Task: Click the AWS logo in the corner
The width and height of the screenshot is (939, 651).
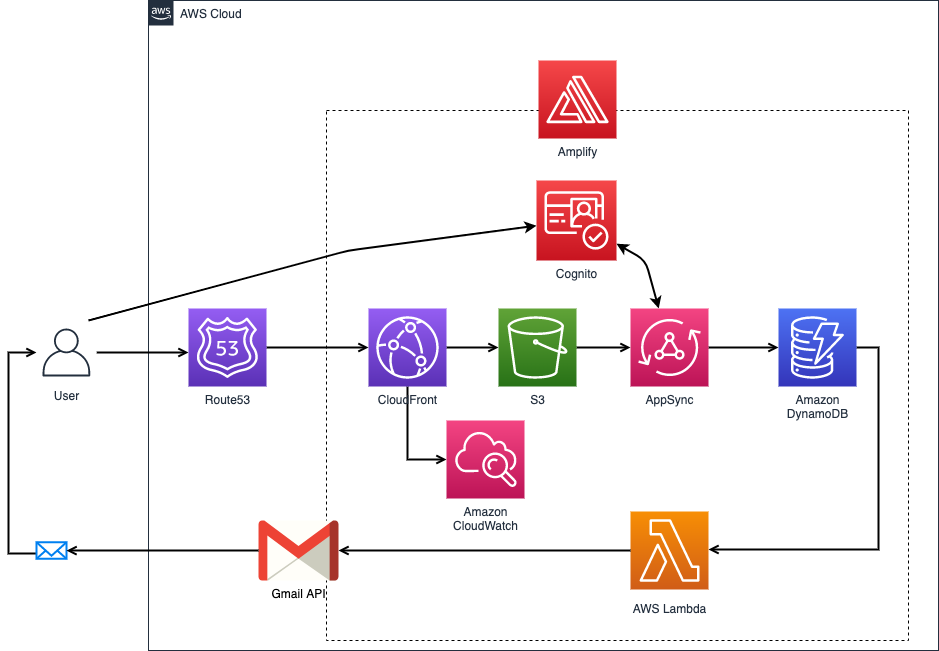Action: click(x=161, y=13)
